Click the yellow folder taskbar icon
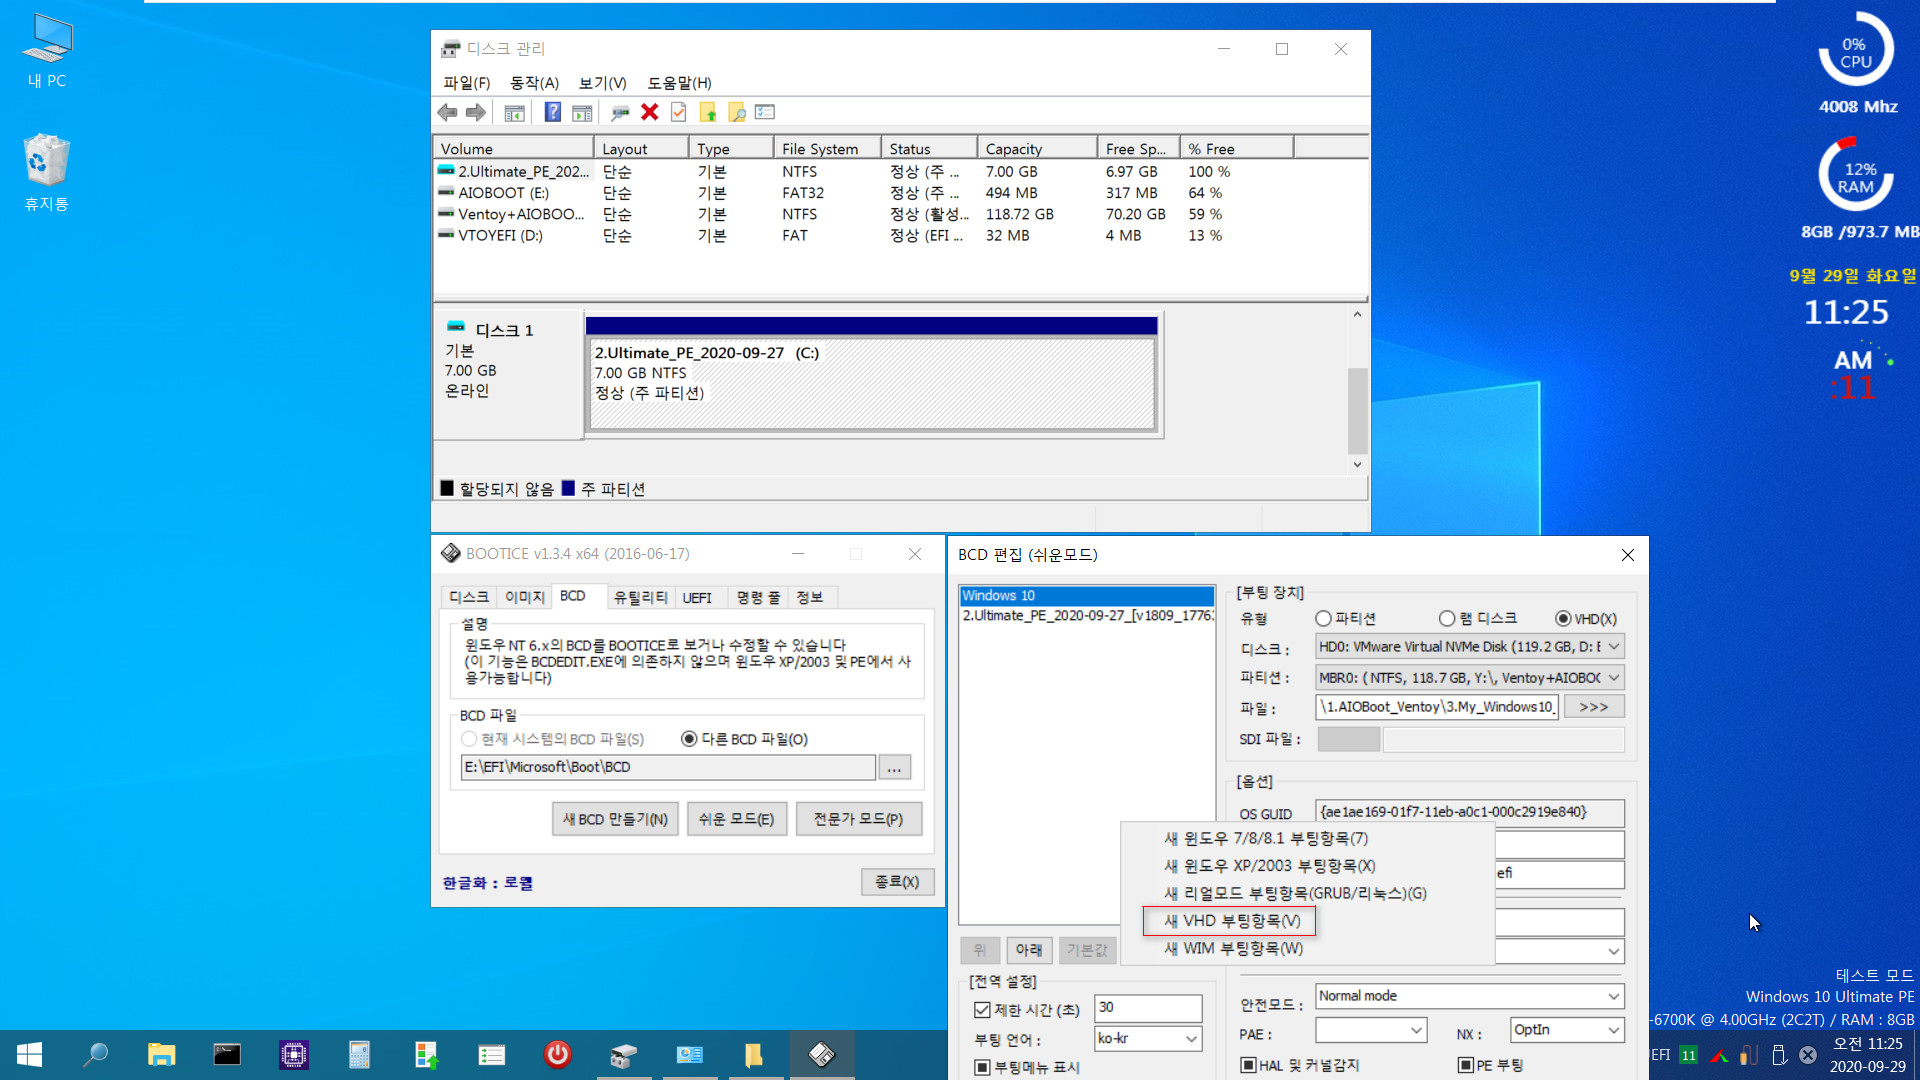This screenshot has width=1920, height=1080. coord(754,1055)
